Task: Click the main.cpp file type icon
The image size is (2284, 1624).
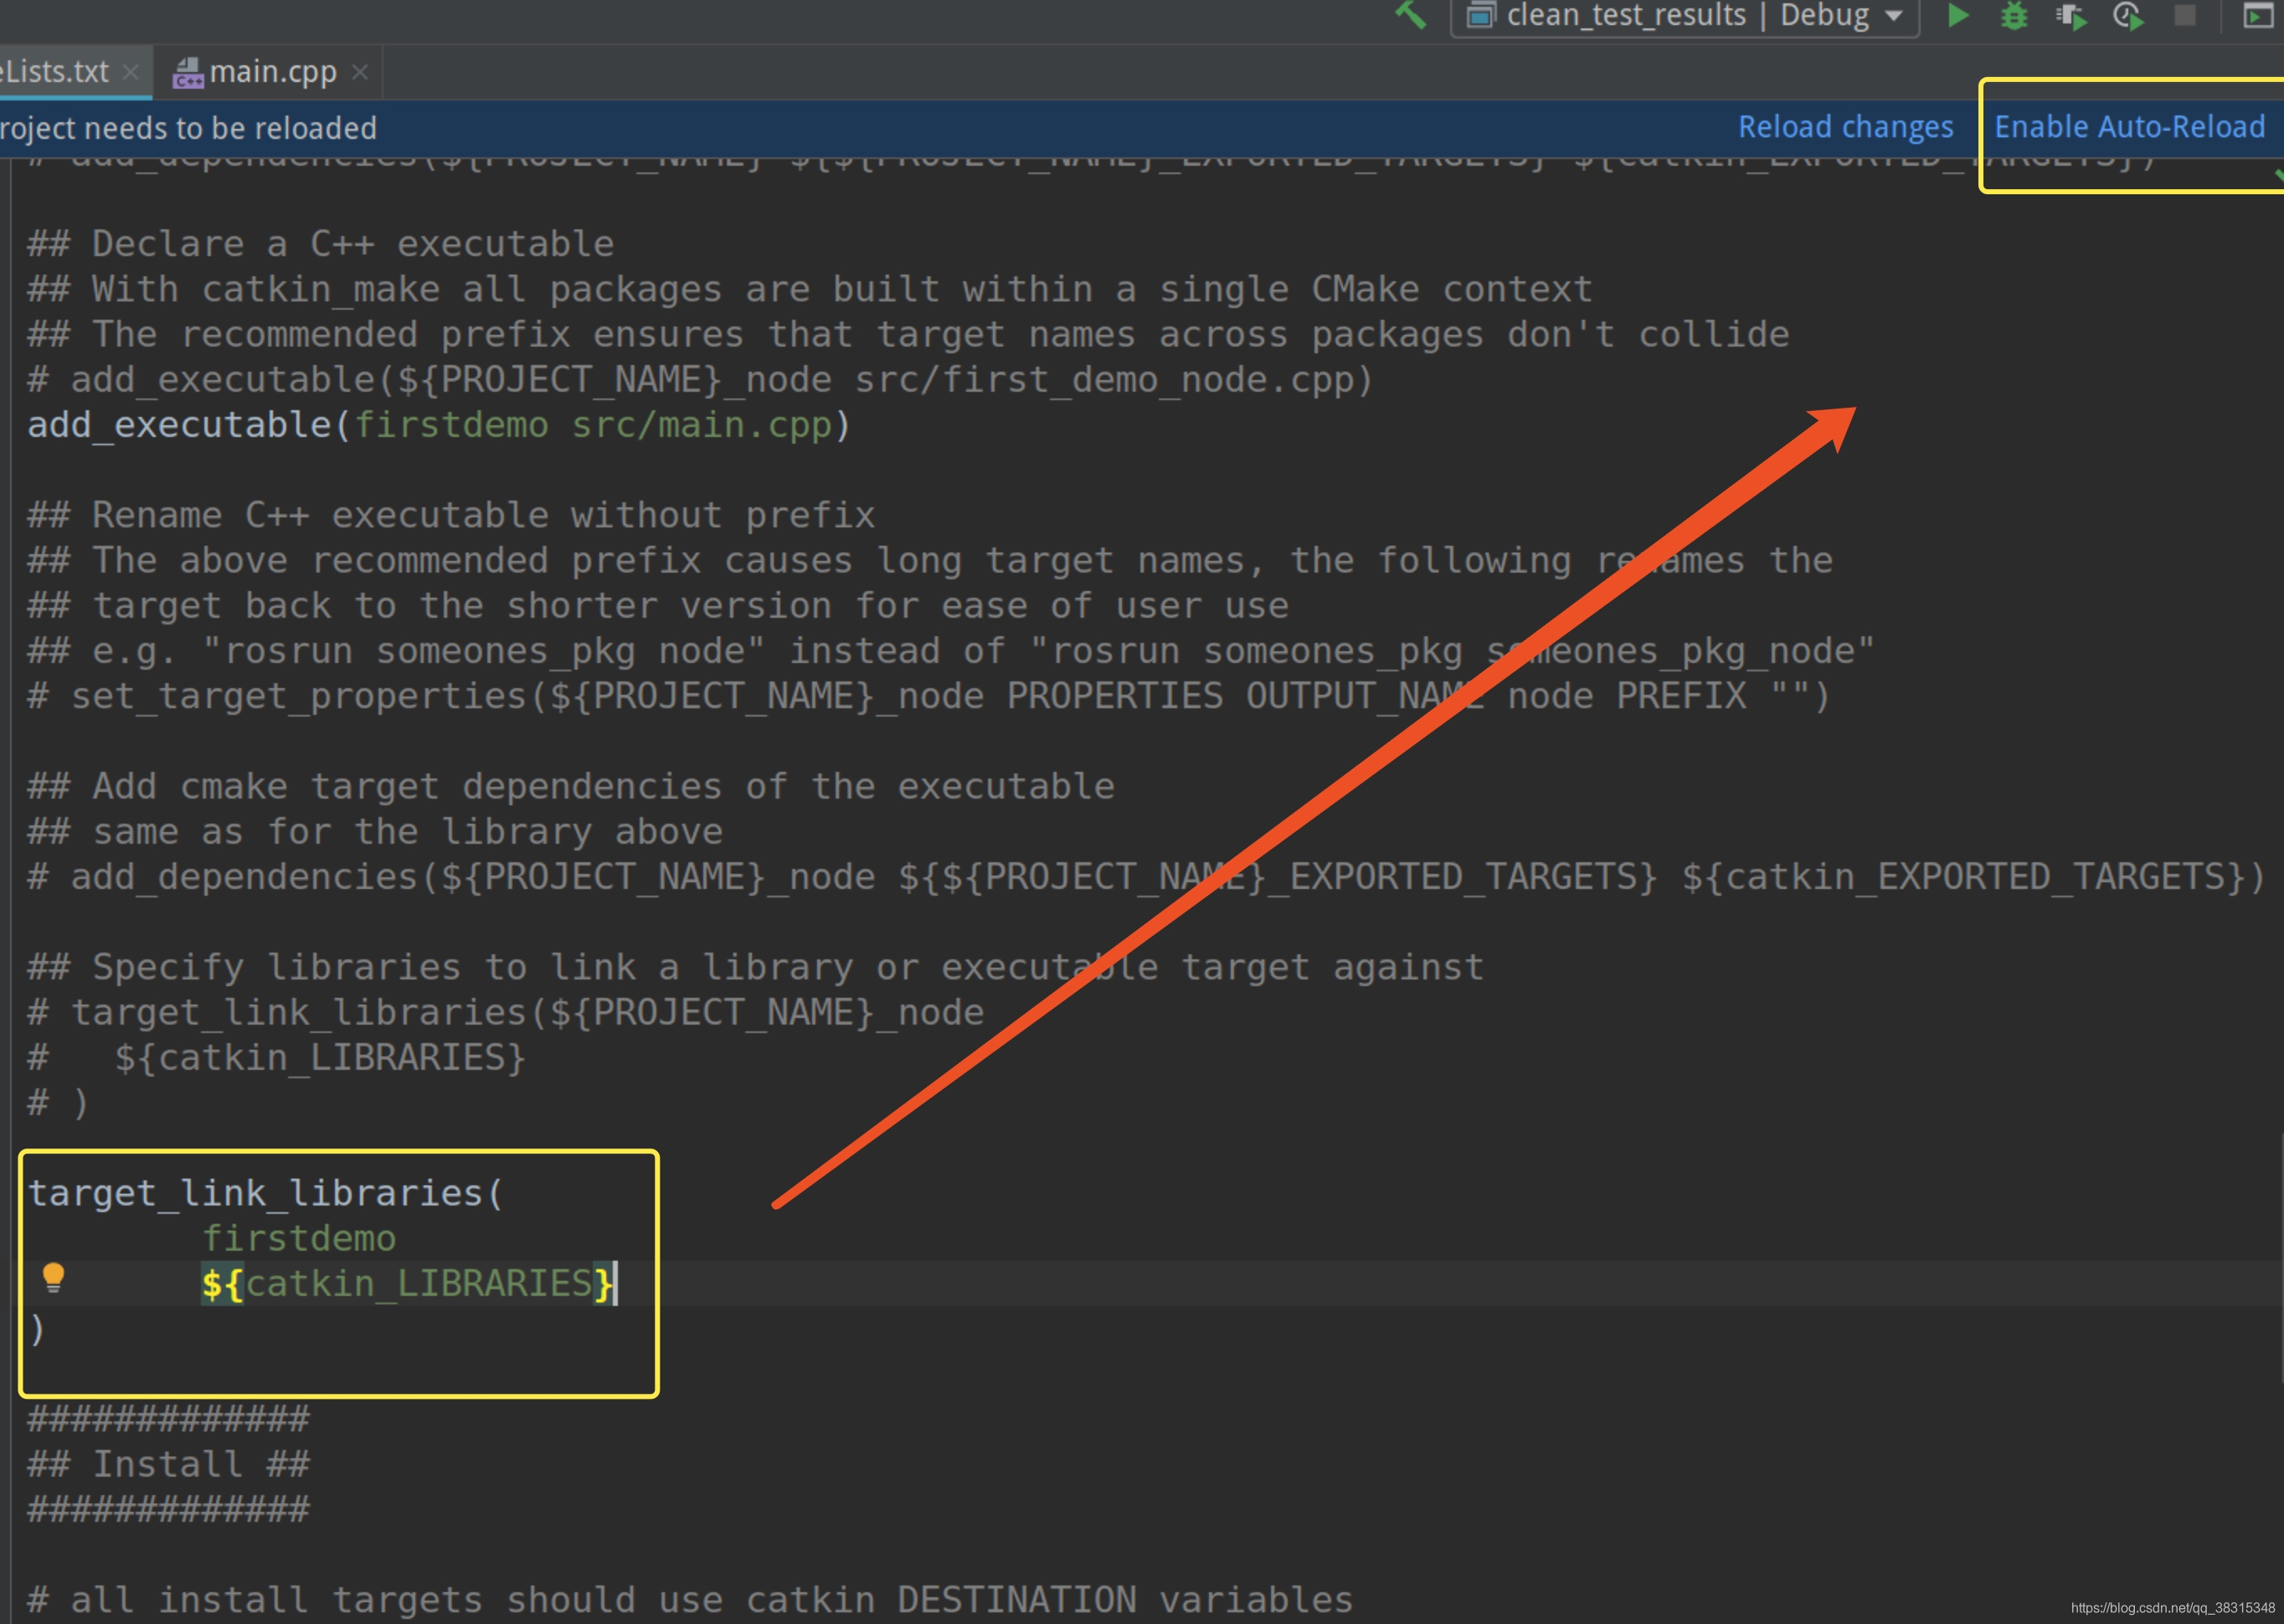Action: tap(188, 72)
